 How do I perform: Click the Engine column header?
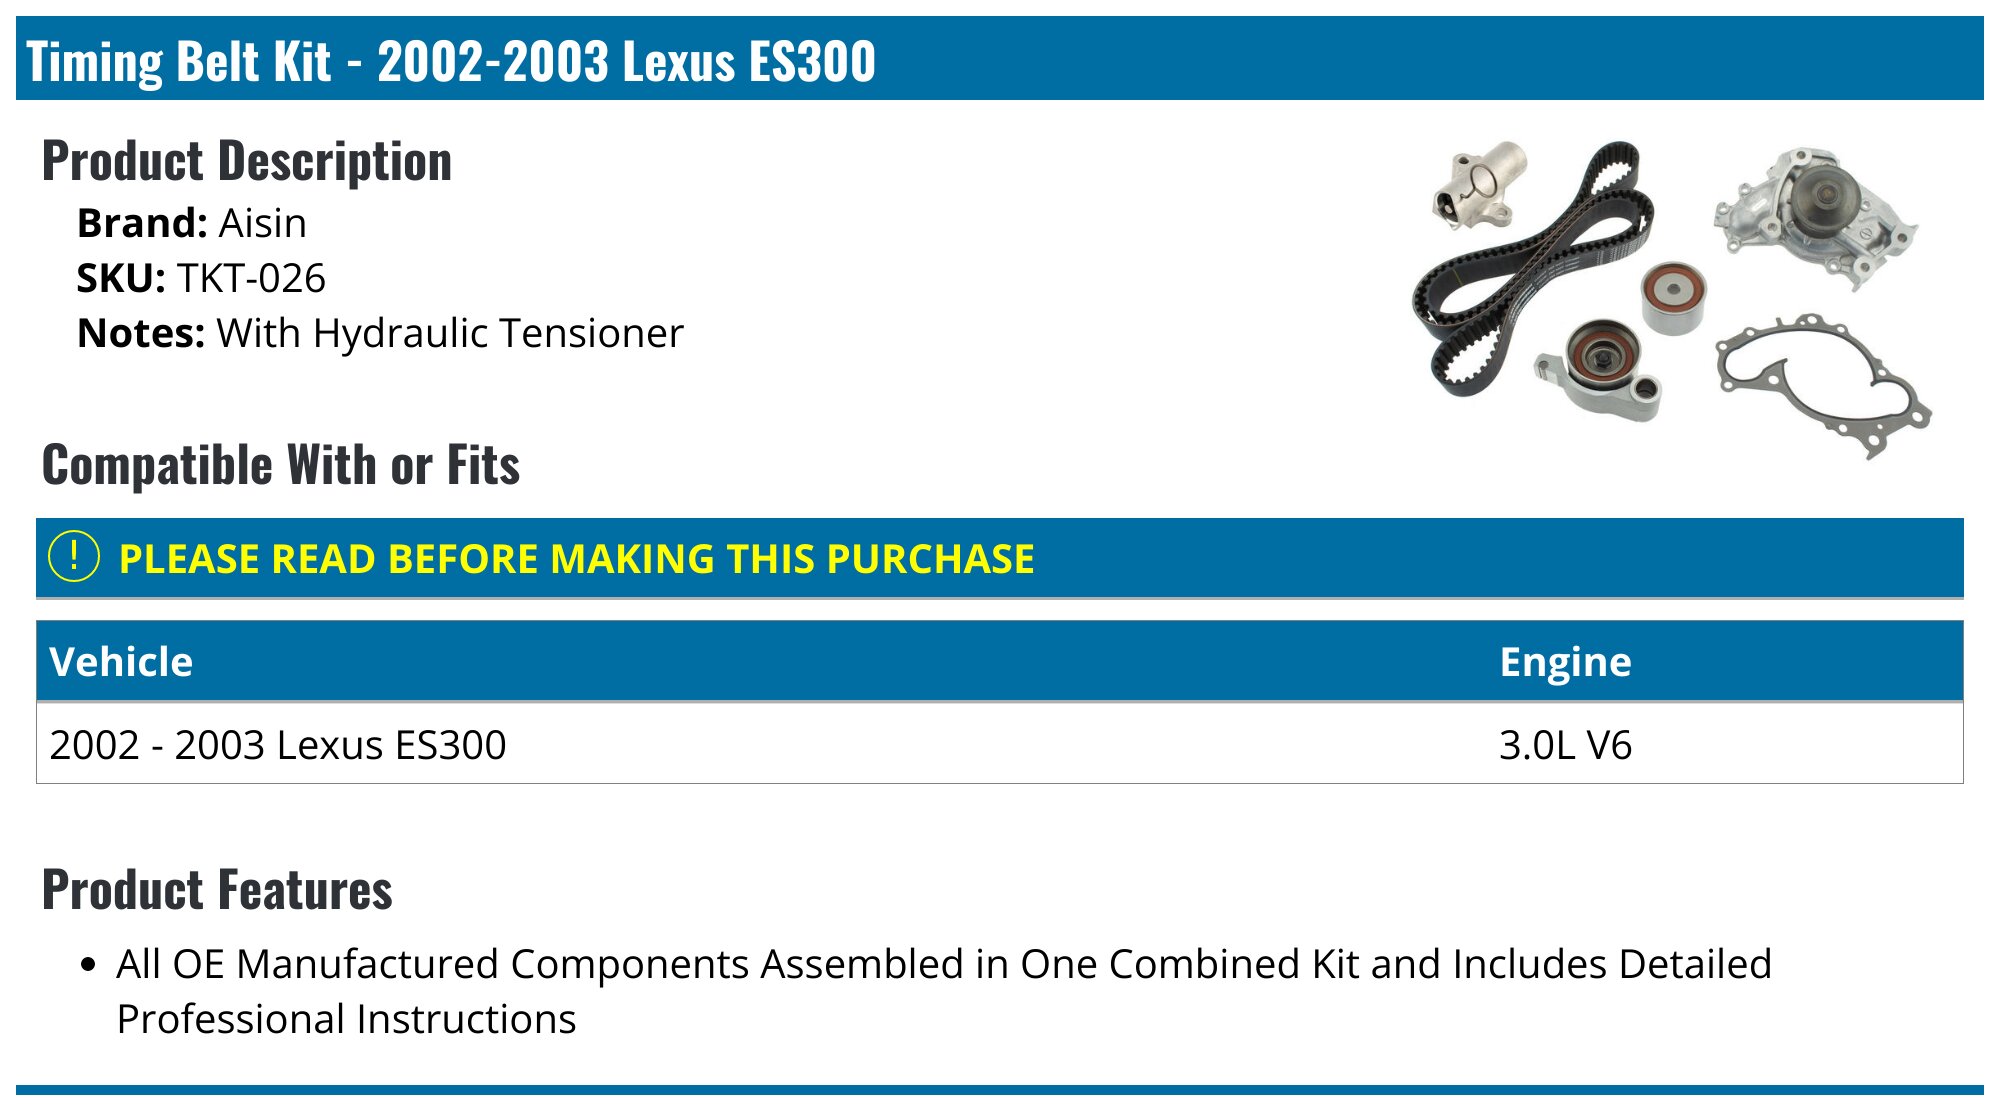point(1565,662)
